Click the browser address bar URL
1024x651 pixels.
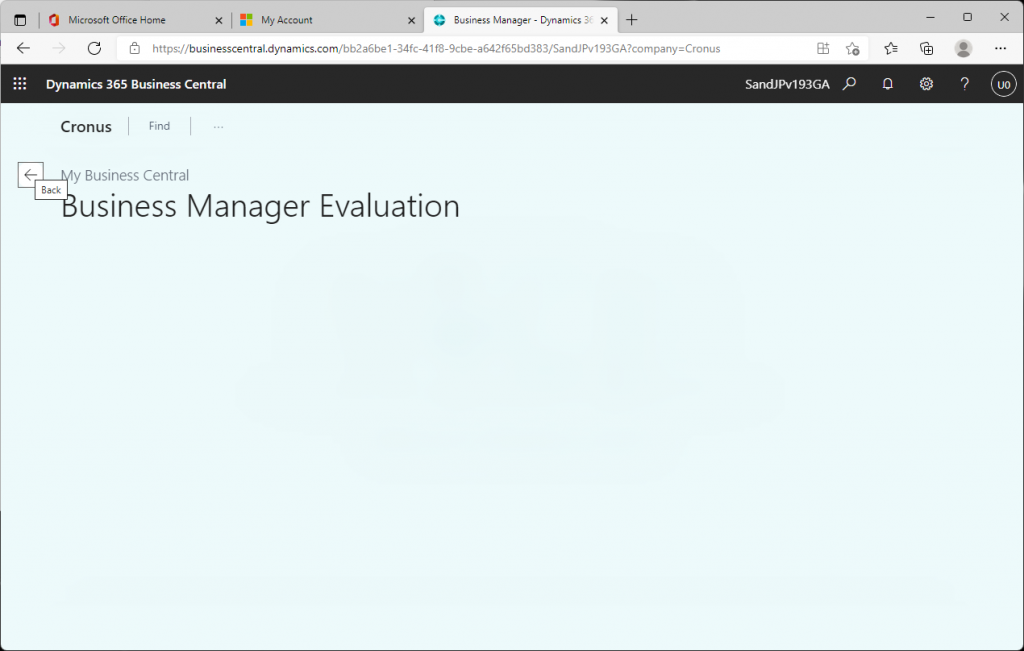click(436, 48)
